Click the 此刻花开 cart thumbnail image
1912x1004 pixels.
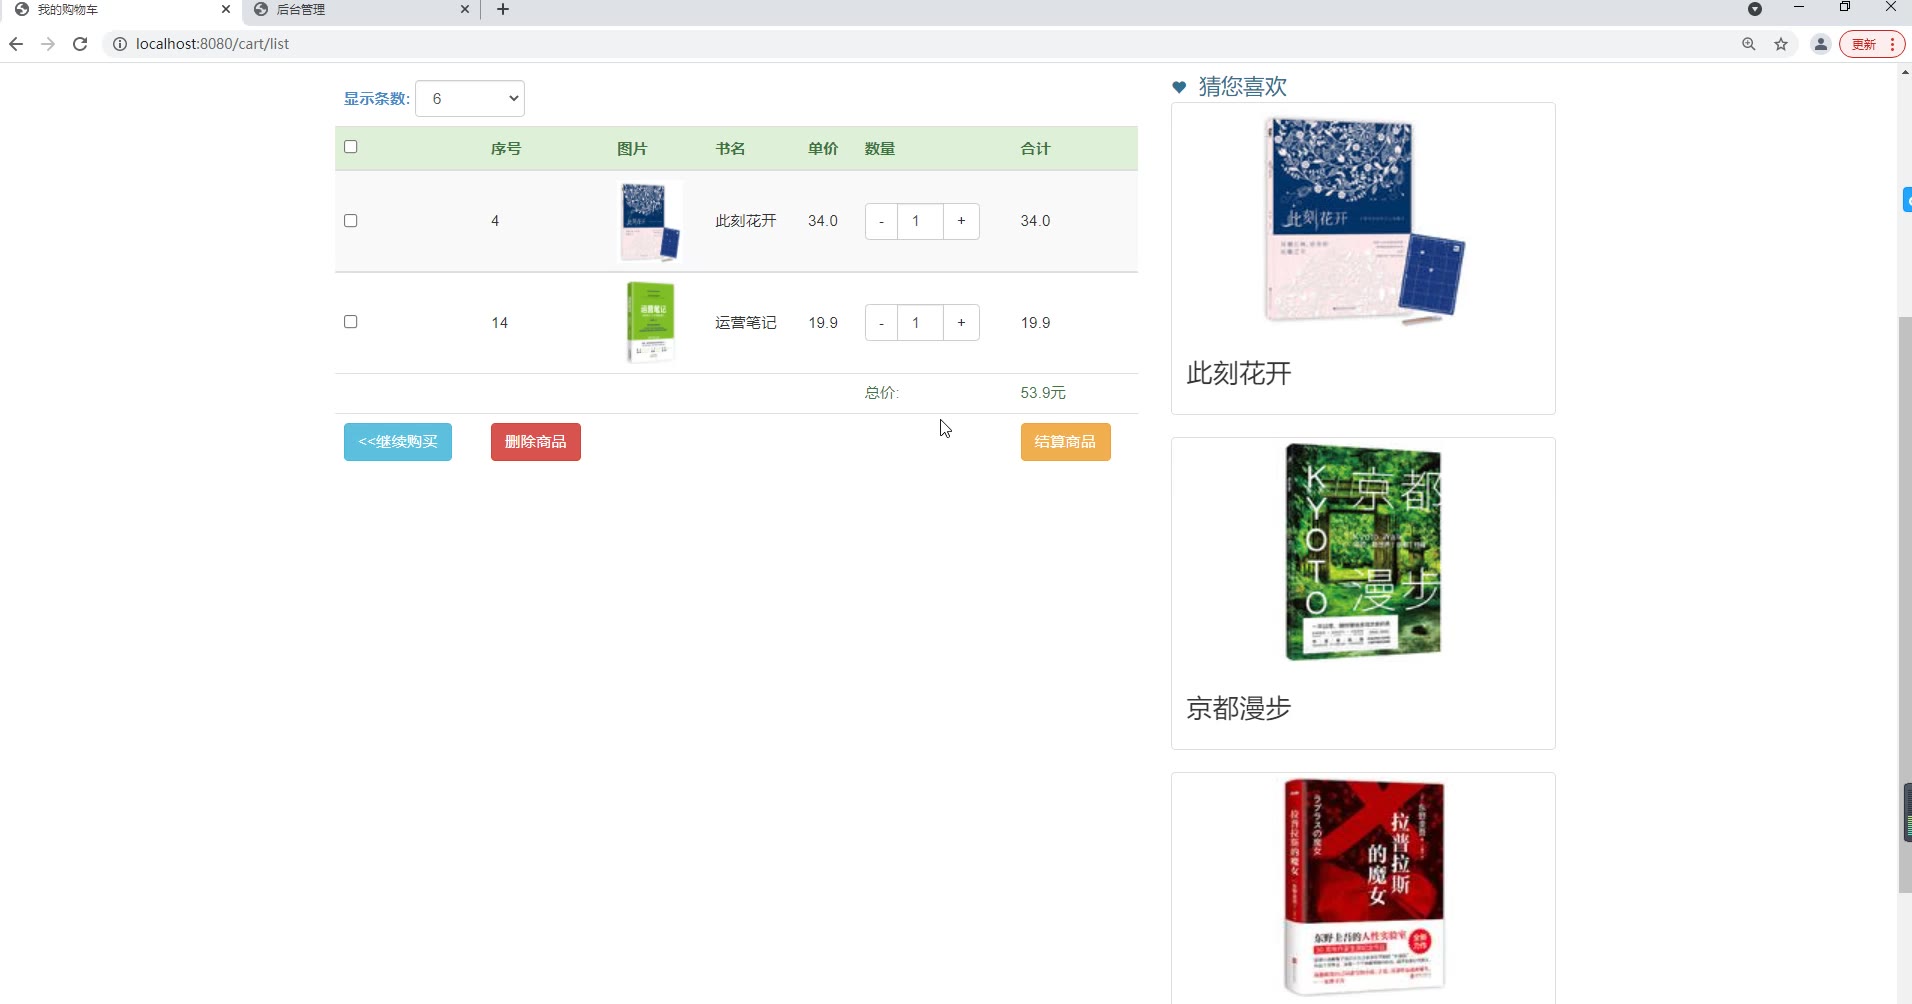click(x=650, y=221)
